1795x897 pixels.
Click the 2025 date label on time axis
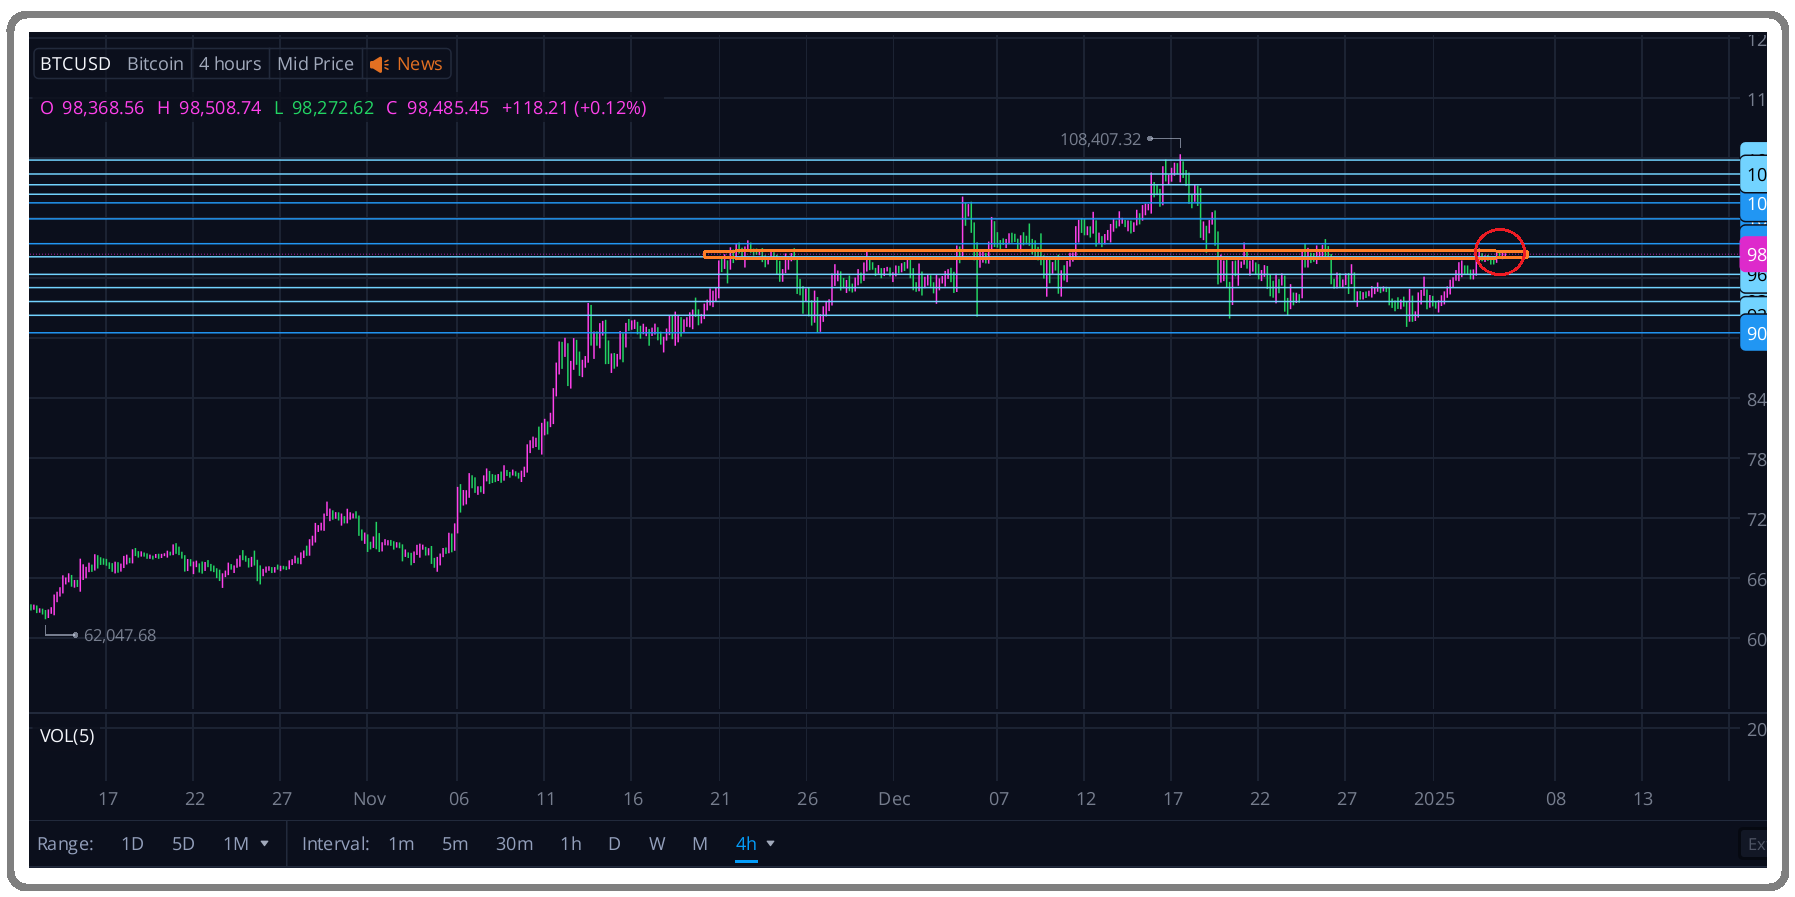click(x=1434, y=799)
